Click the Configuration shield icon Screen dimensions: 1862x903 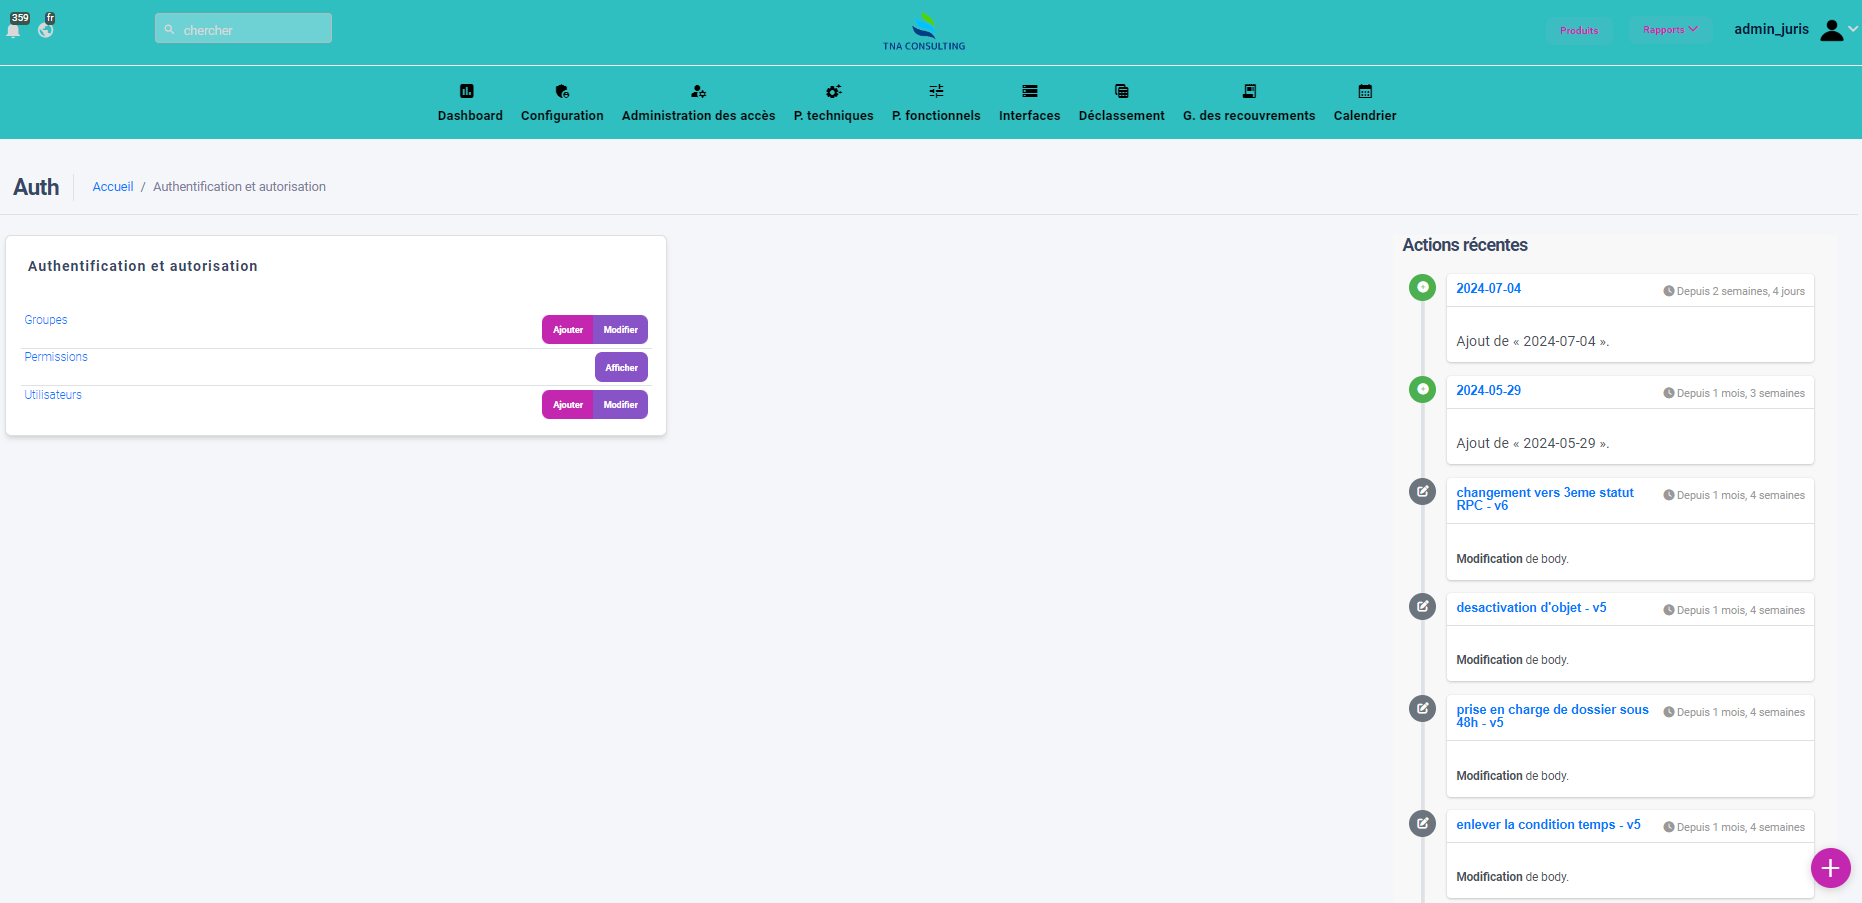tap(562, 91)
